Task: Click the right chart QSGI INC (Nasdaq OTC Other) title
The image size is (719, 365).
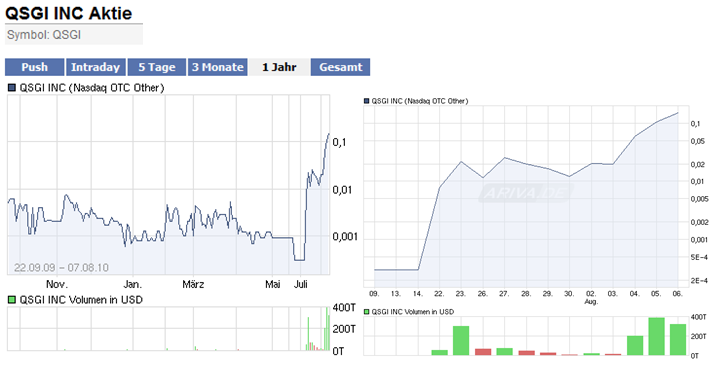Action: pyautogui.click(x=420, y=101)
